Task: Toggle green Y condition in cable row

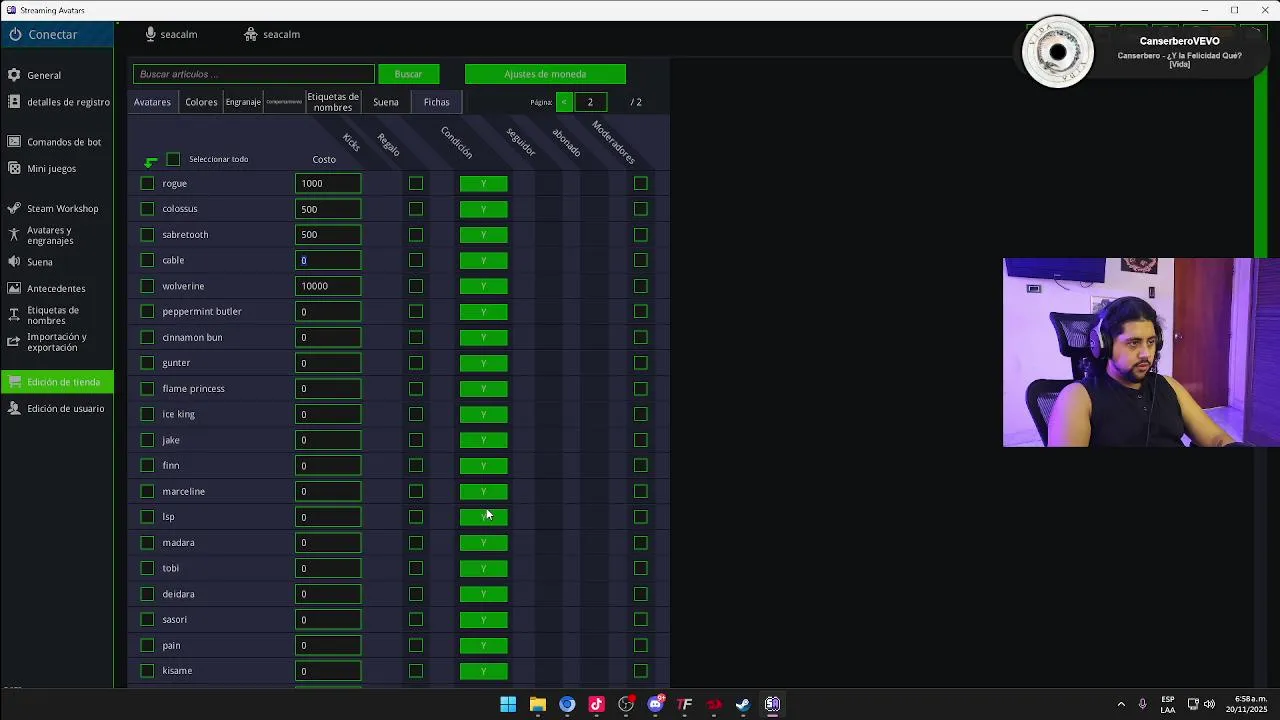Action: coord(483,260)
